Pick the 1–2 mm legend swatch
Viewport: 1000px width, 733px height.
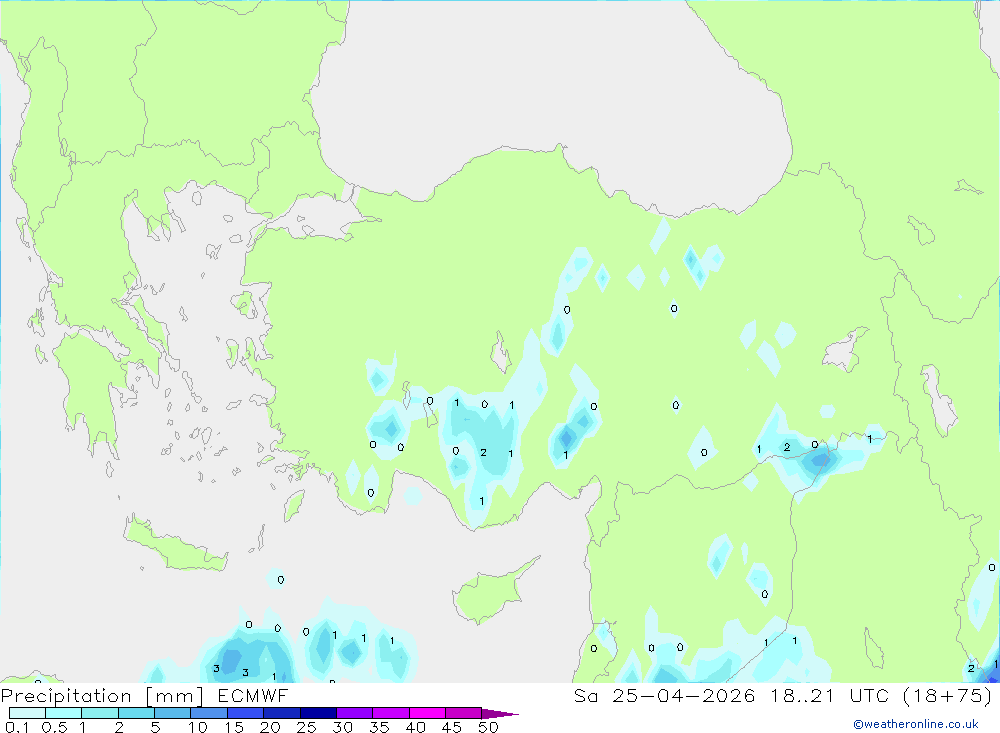click(x=100, y=713)
